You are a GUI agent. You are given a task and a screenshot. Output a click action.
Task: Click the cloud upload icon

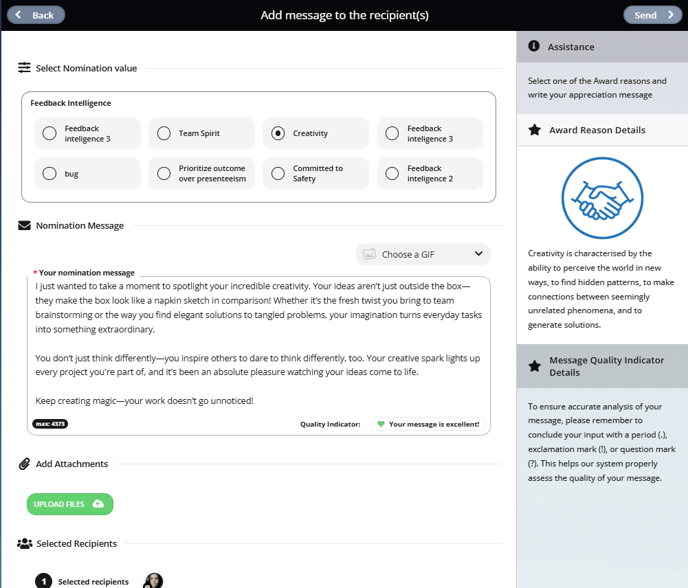click(x=98, y=504)
